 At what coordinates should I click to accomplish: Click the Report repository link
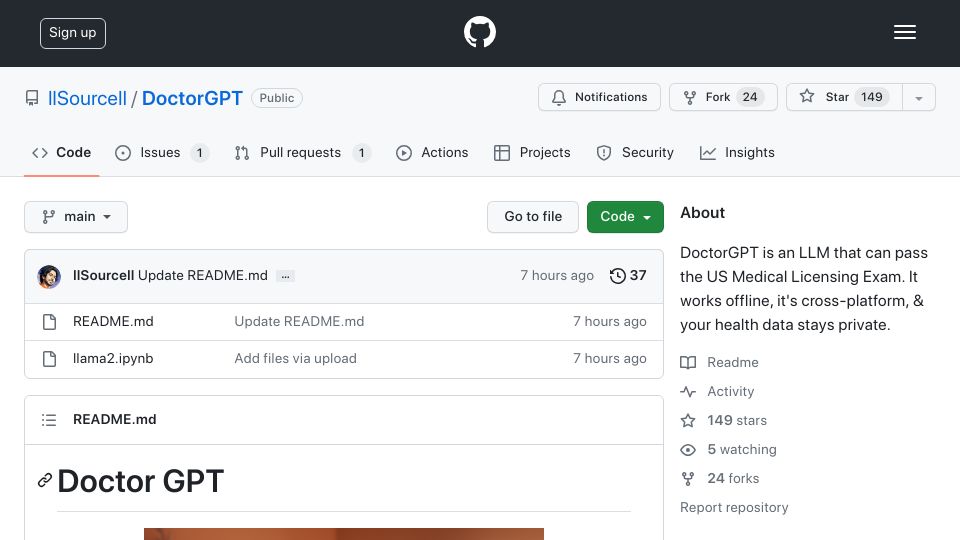(734, 508)
